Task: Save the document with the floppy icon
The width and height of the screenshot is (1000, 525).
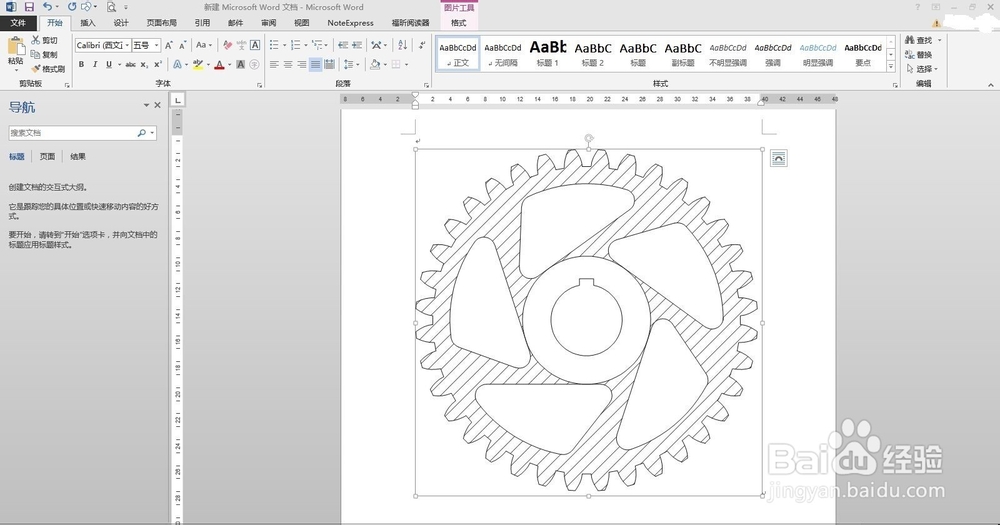Action: 29,6
